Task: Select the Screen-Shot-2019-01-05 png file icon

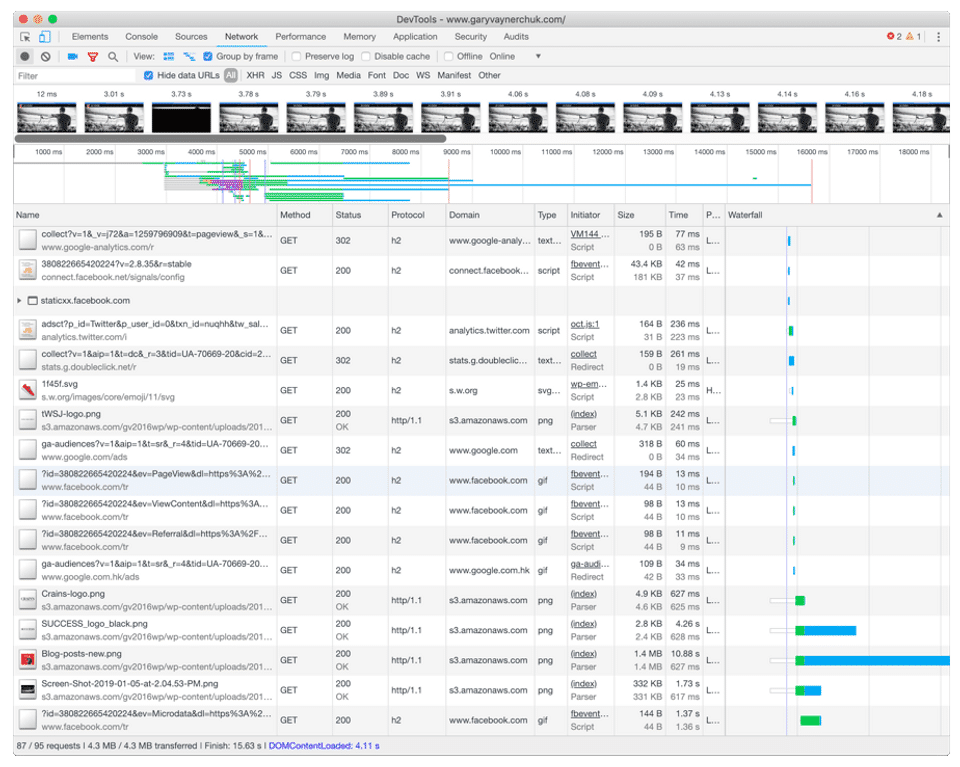Action: pyautogui.click(x=27, y=690)
